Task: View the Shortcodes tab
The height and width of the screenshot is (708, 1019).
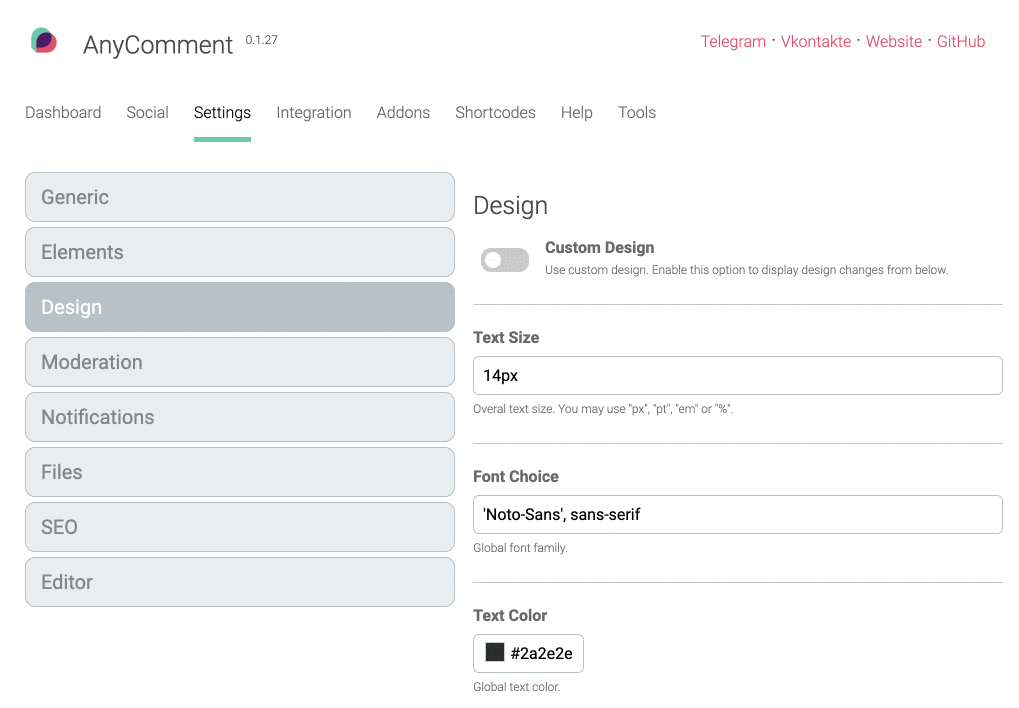Action: pyautogui.click(x=495, y=112)
